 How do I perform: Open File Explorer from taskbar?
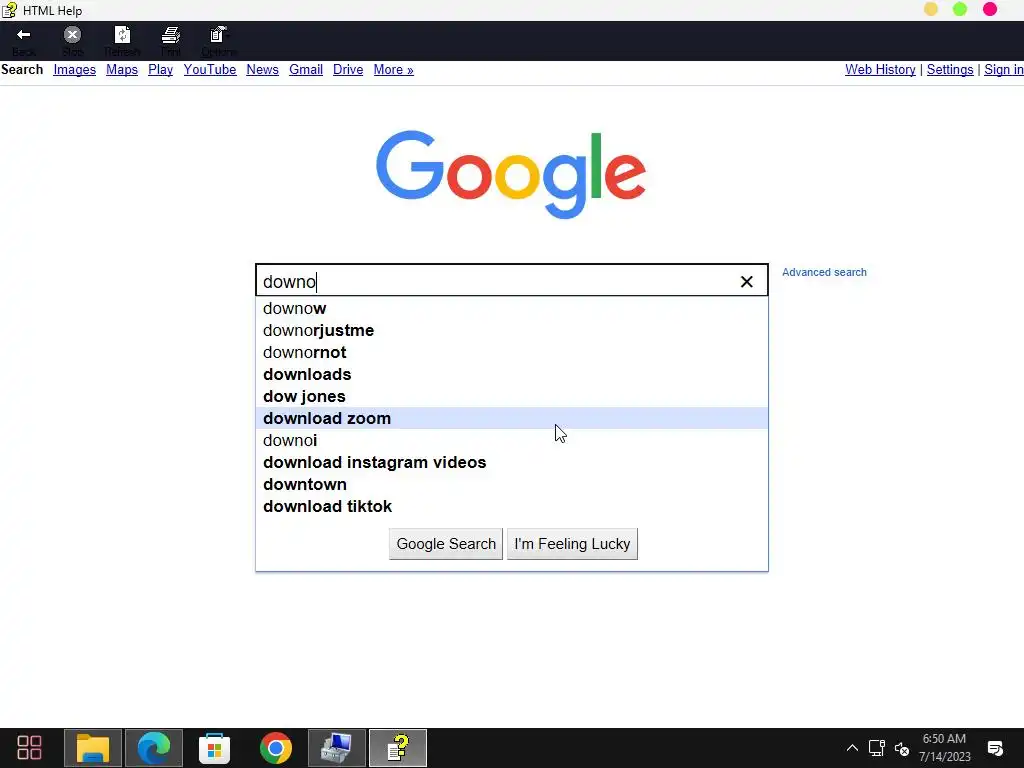click(93, 748)
